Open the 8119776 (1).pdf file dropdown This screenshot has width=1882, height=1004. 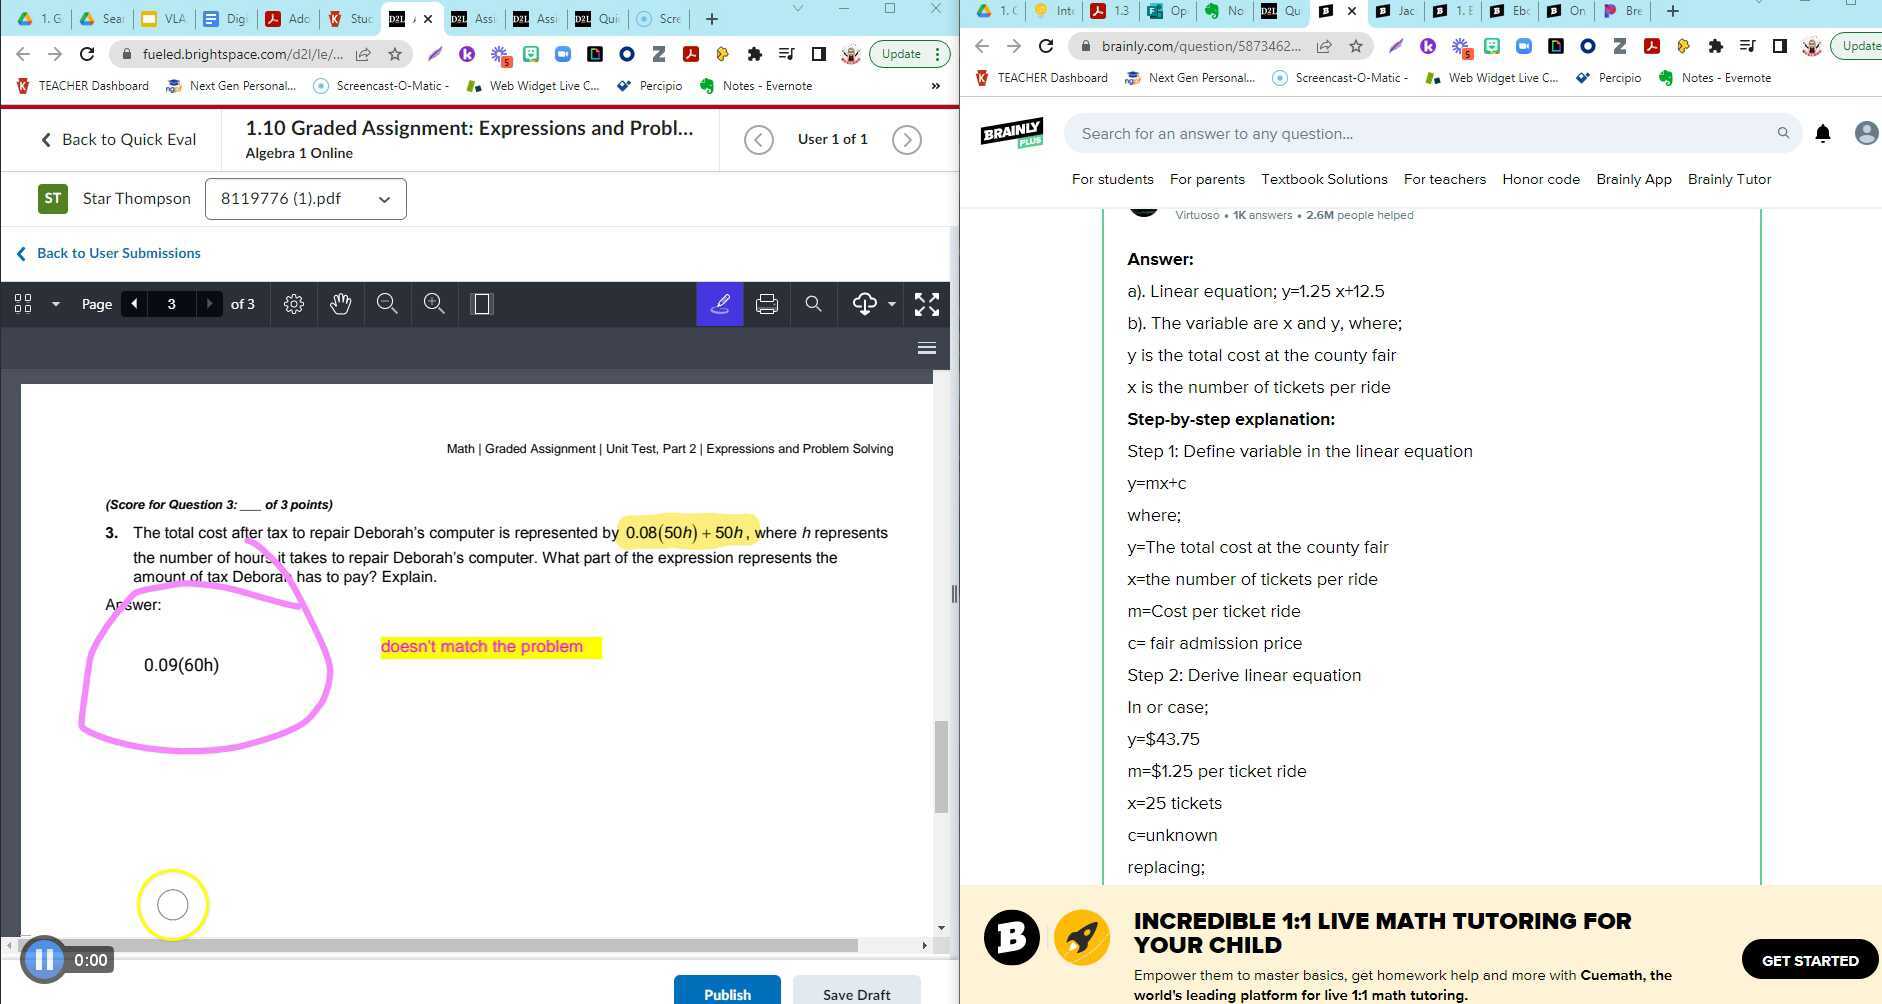pos(305,199)
